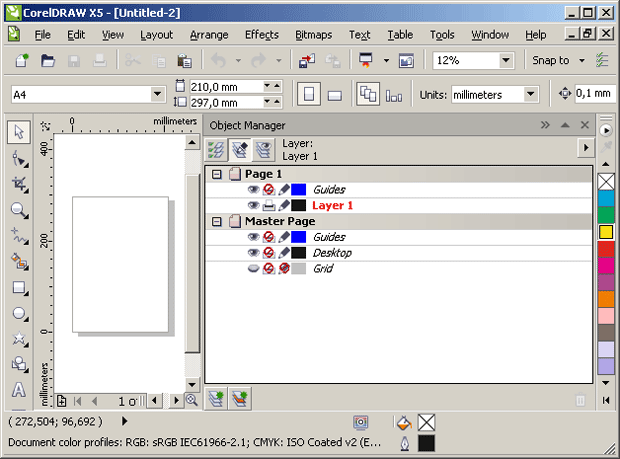Close the Object Manager docker
The height and width of the screenshot is (459, 620).
point(585,125)
